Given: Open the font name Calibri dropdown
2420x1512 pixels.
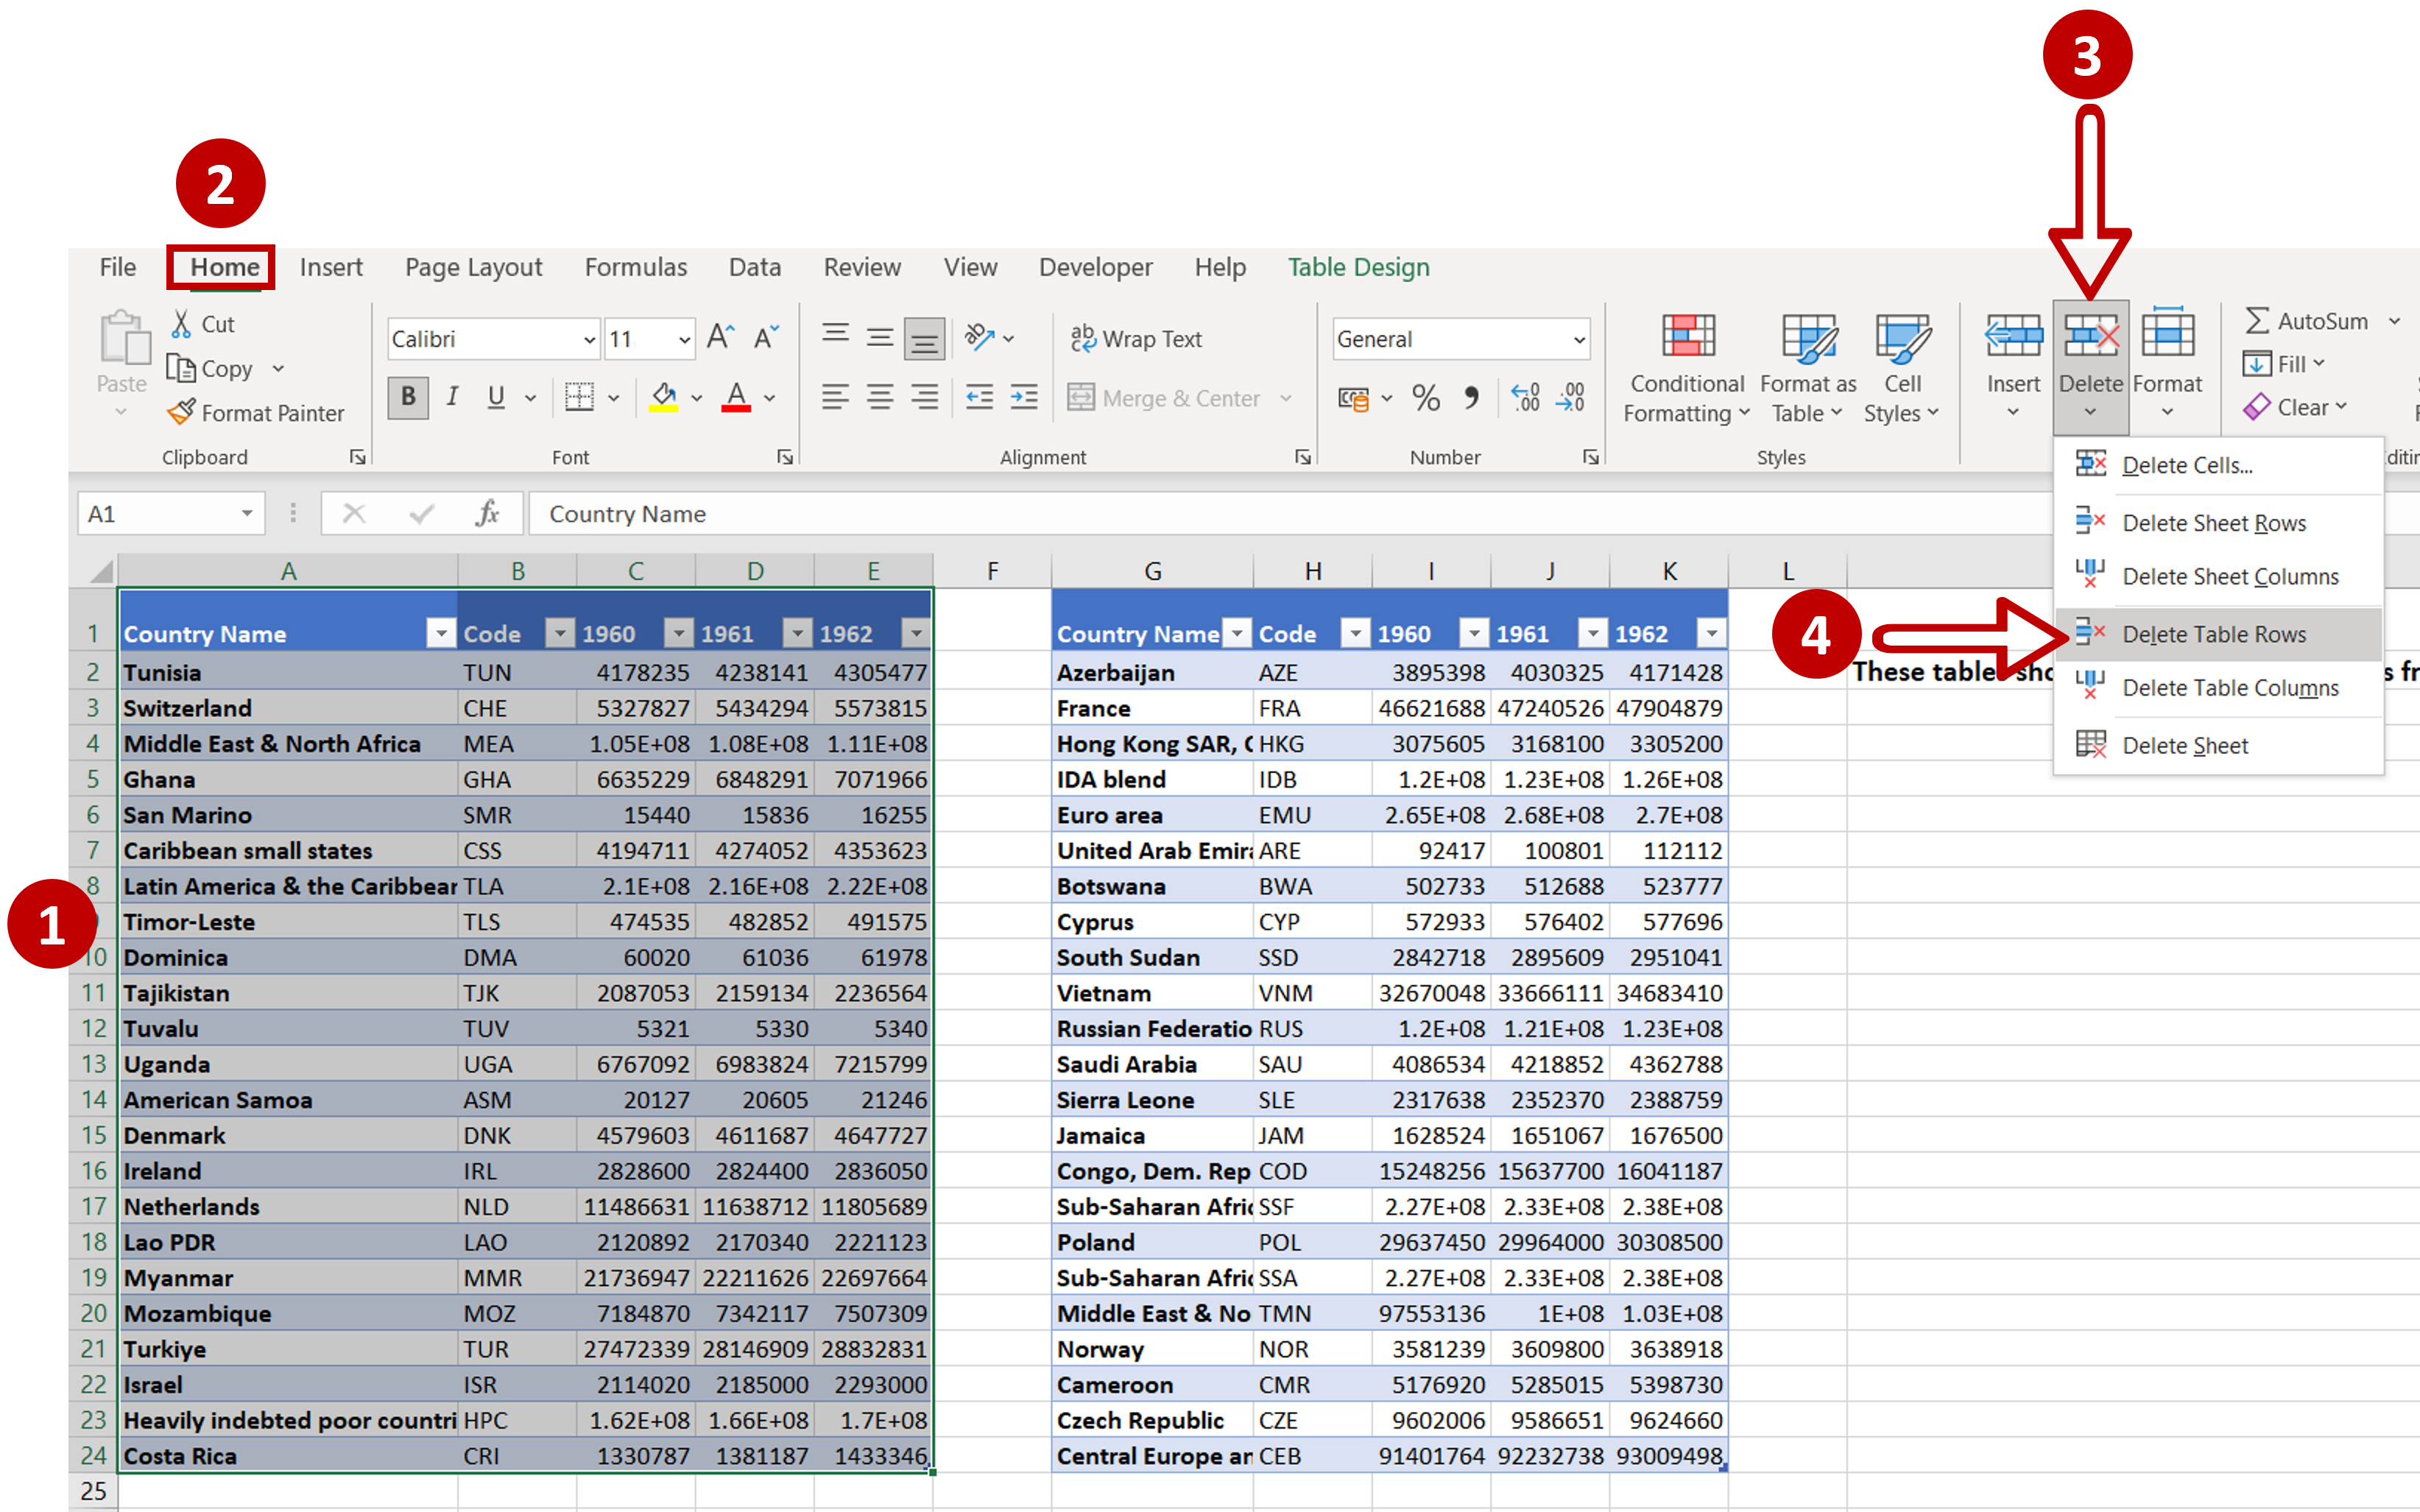Looking at the screenshot, I should [589, 340].
